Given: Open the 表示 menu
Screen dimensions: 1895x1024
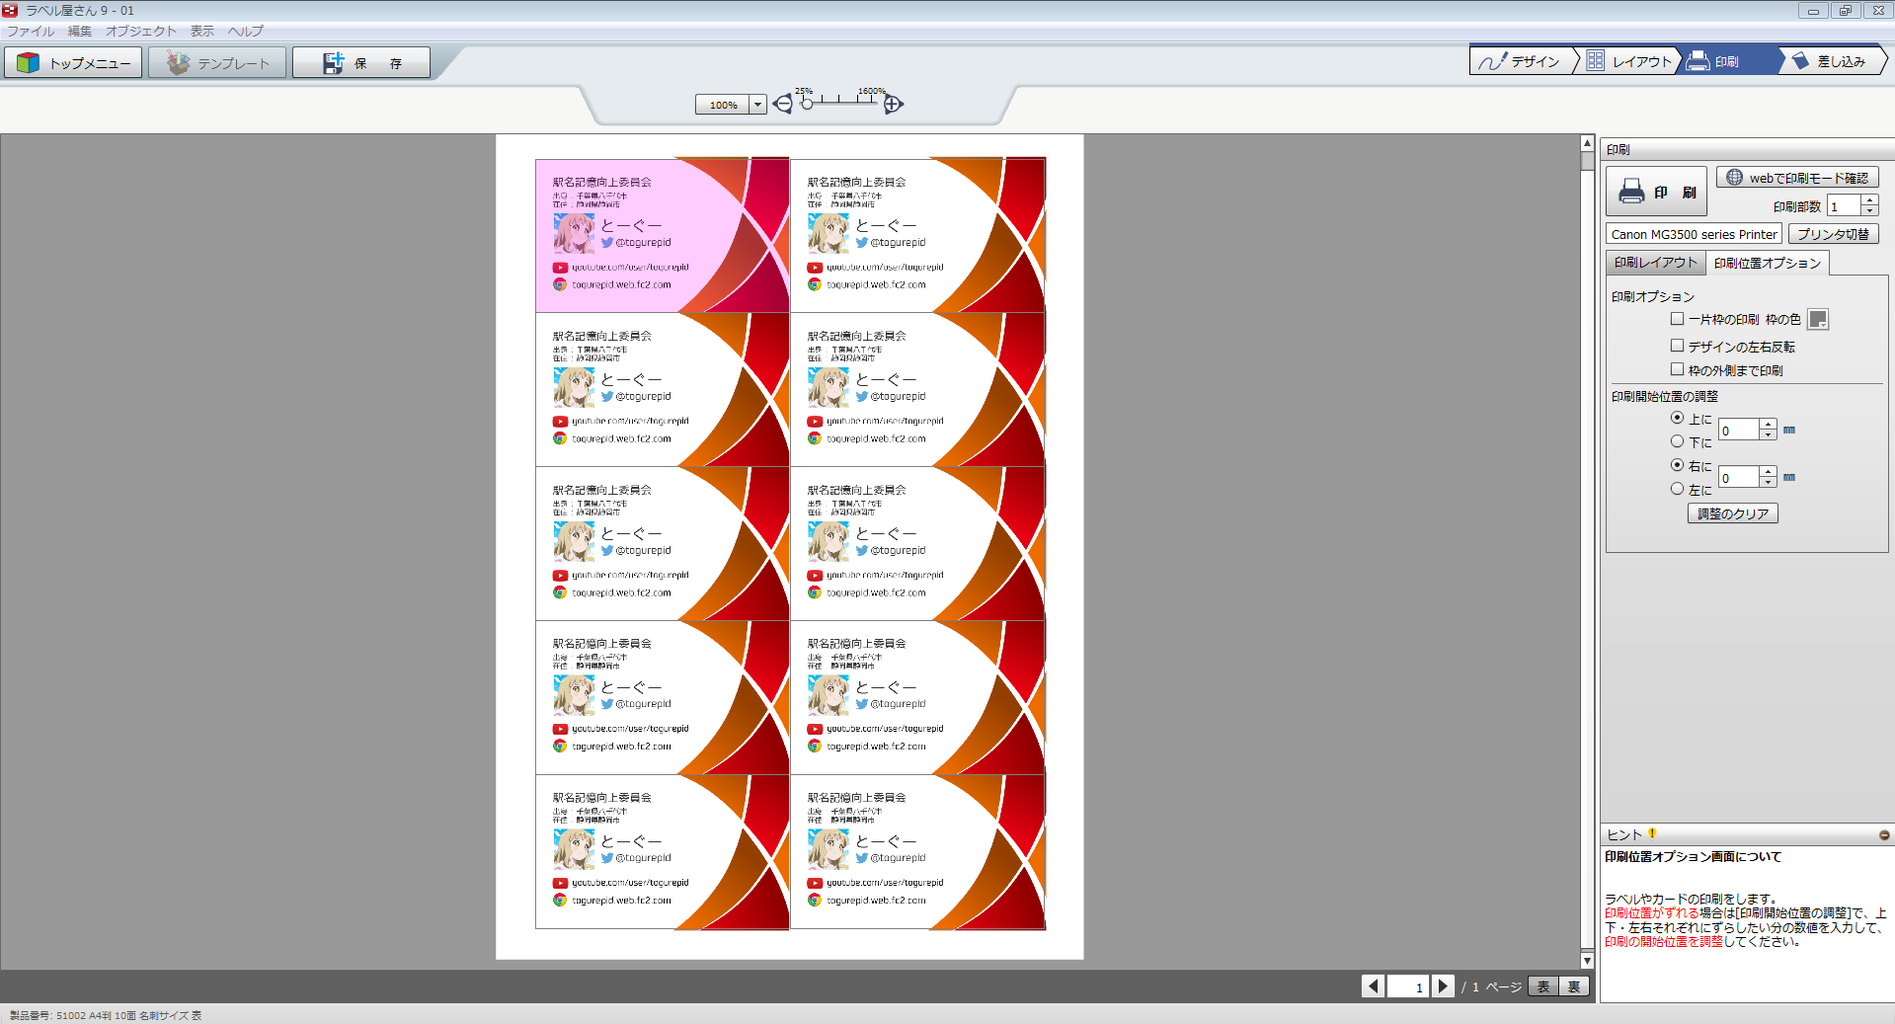Looking at the screenshot, I should [202, 31].
